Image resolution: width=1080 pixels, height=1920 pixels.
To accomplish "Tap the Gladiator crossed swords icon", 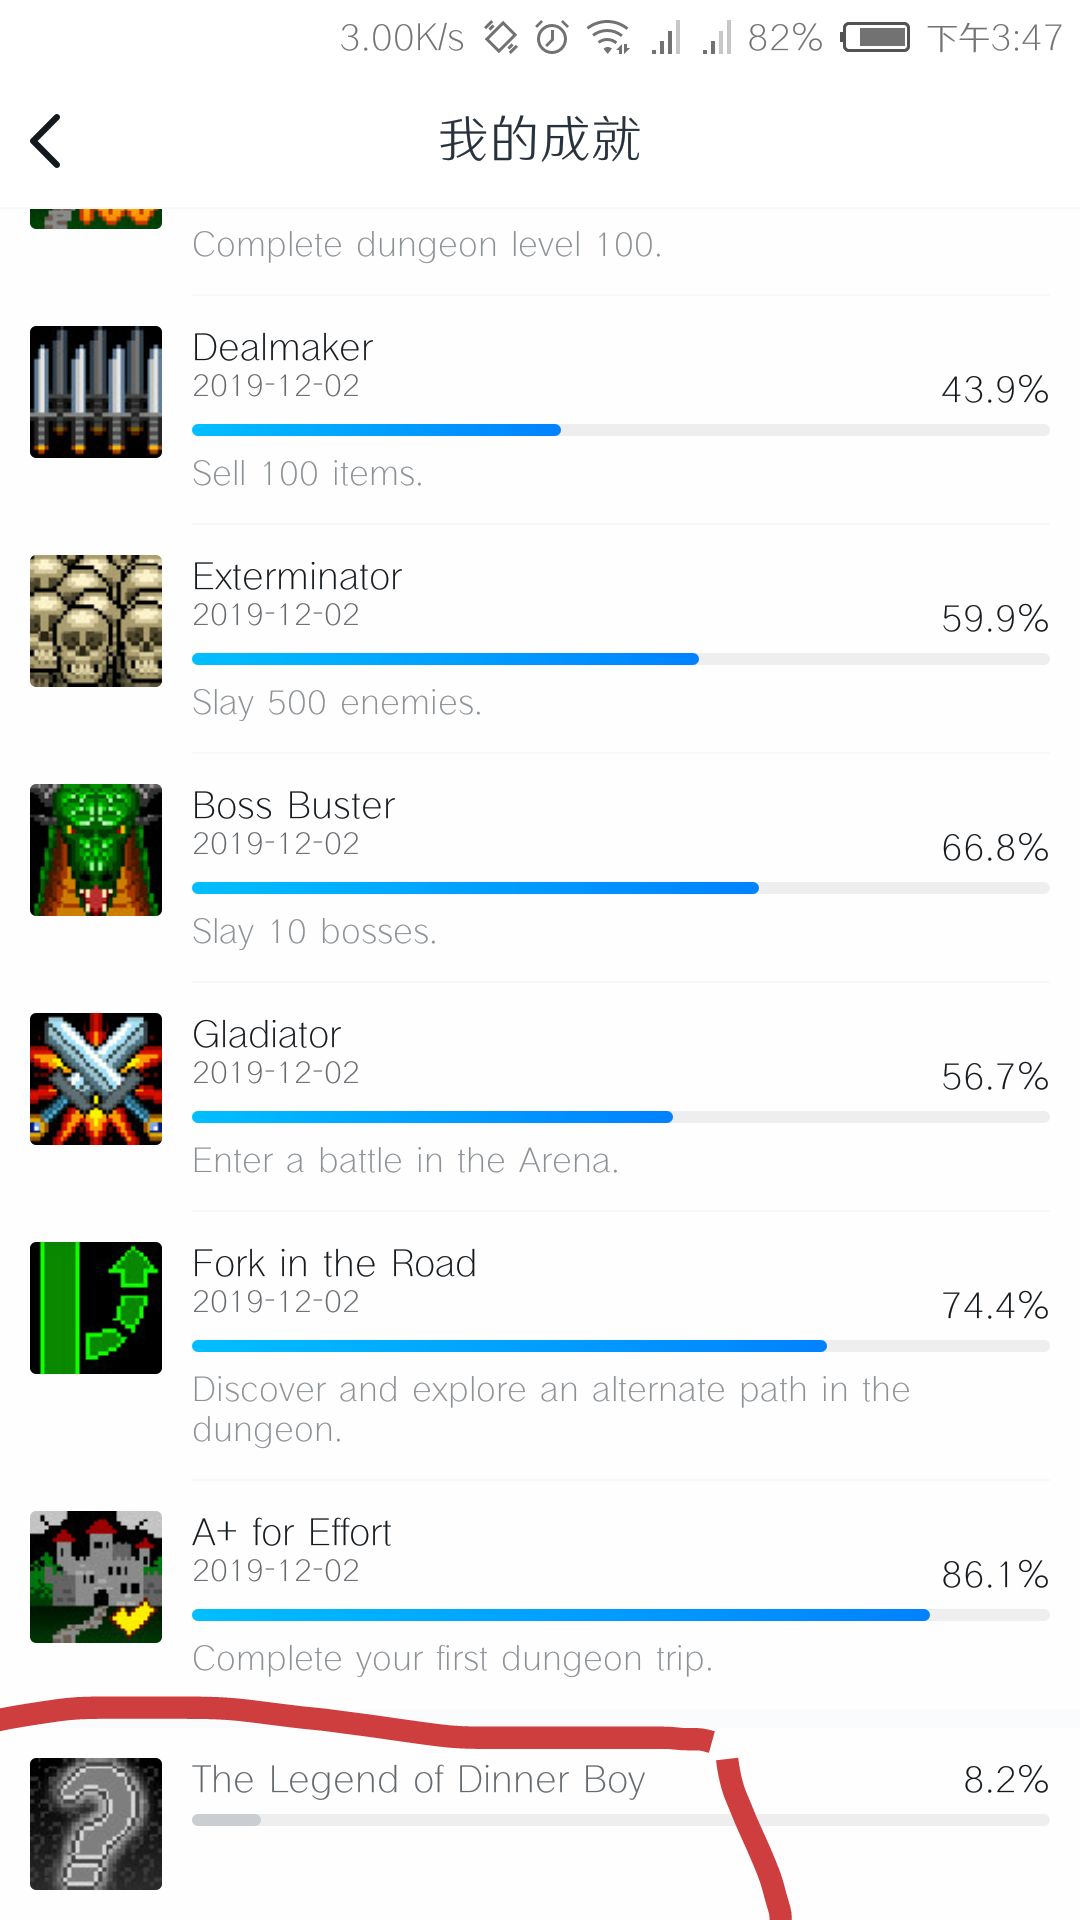I will tap(96, 1079).
